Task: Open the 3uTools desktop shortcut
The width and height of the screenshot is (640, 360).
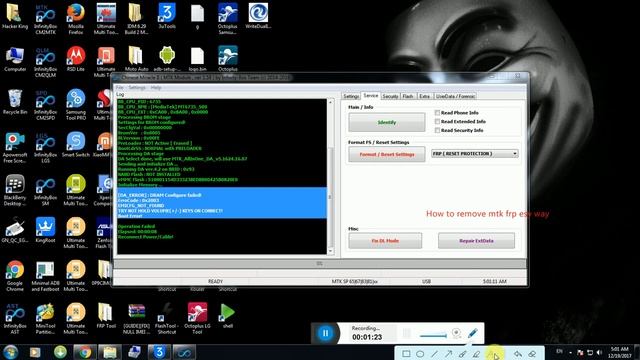Action: (x=167, y=16)
